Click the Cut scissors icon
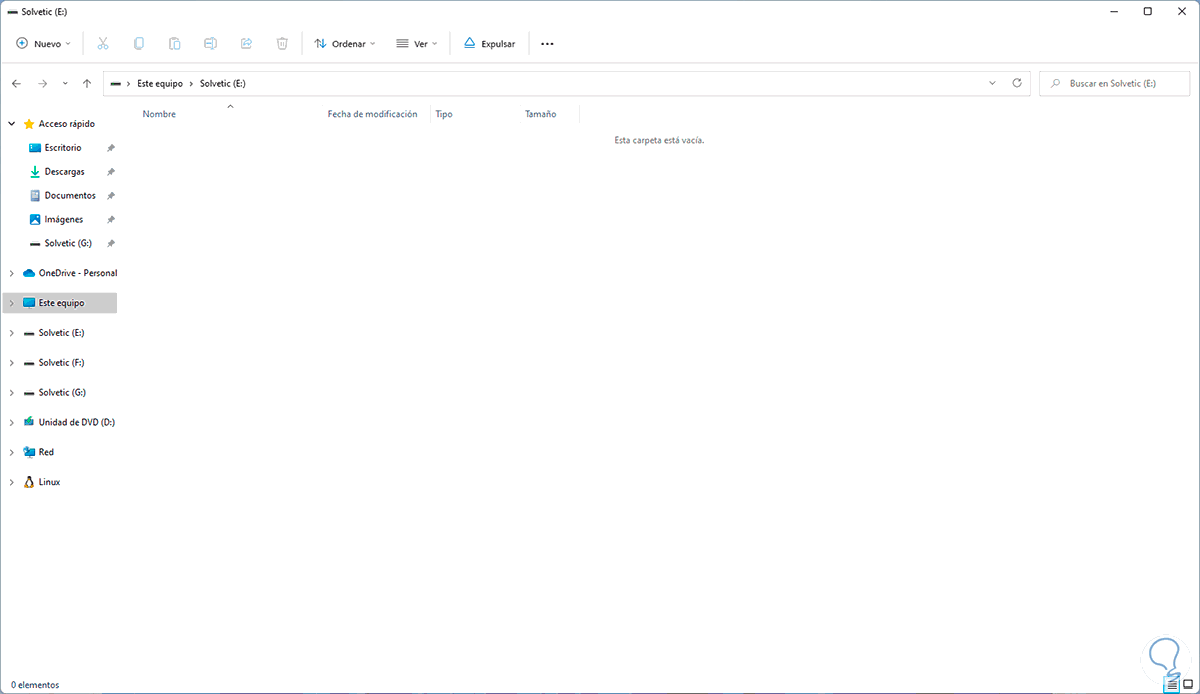 pos(103,44)
